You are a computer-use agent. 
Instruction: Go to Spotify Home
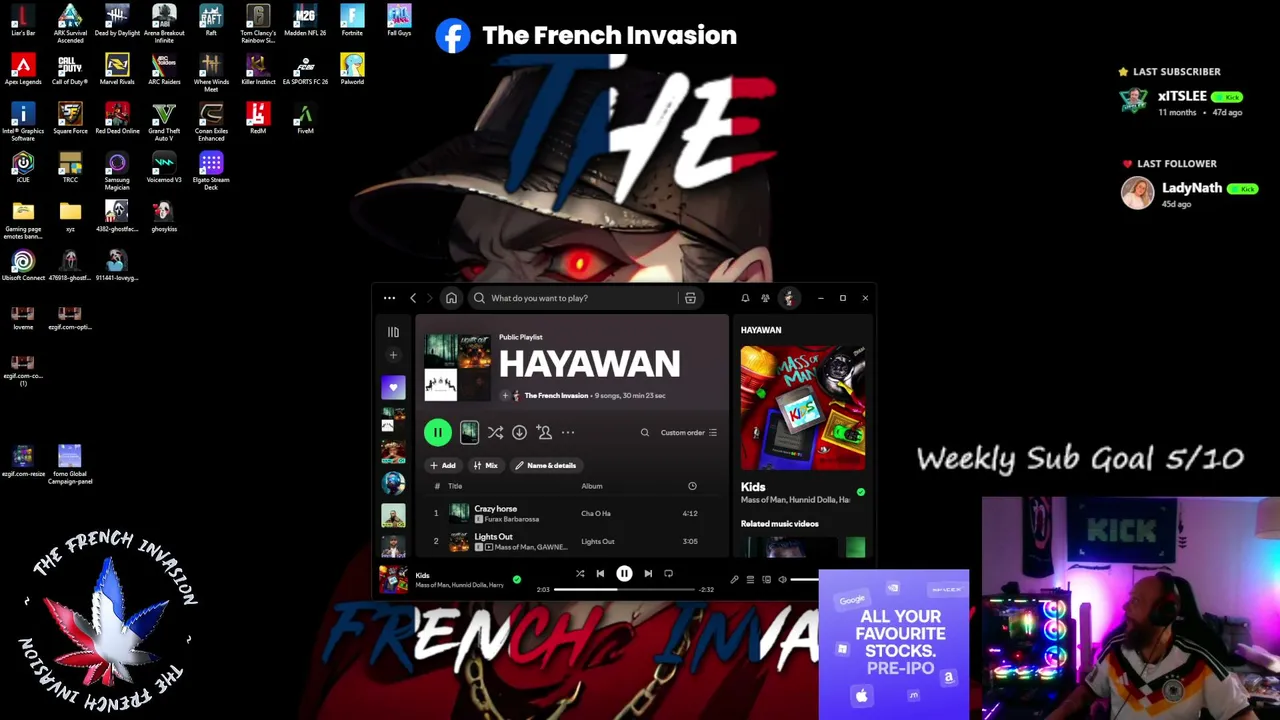pyautogui.click(x=451, y=298)
